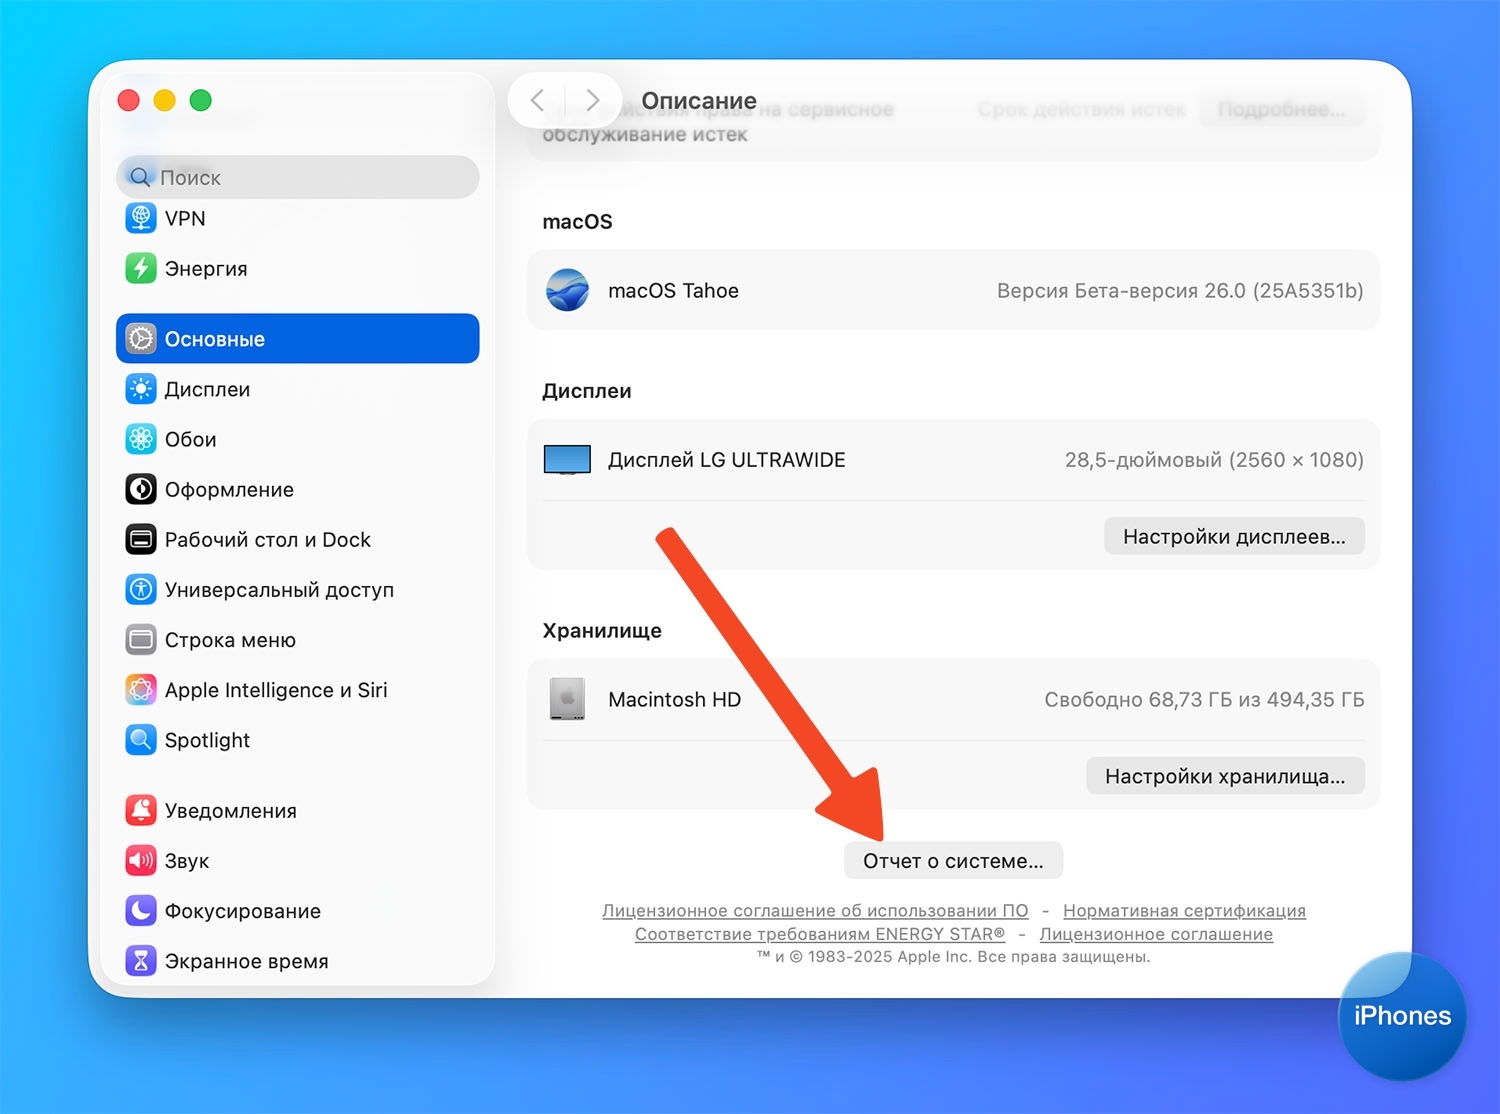Click the Экранное время hourglass icon
Viewport: 1500px width, 1114px height.
click(x=141, y=960)
